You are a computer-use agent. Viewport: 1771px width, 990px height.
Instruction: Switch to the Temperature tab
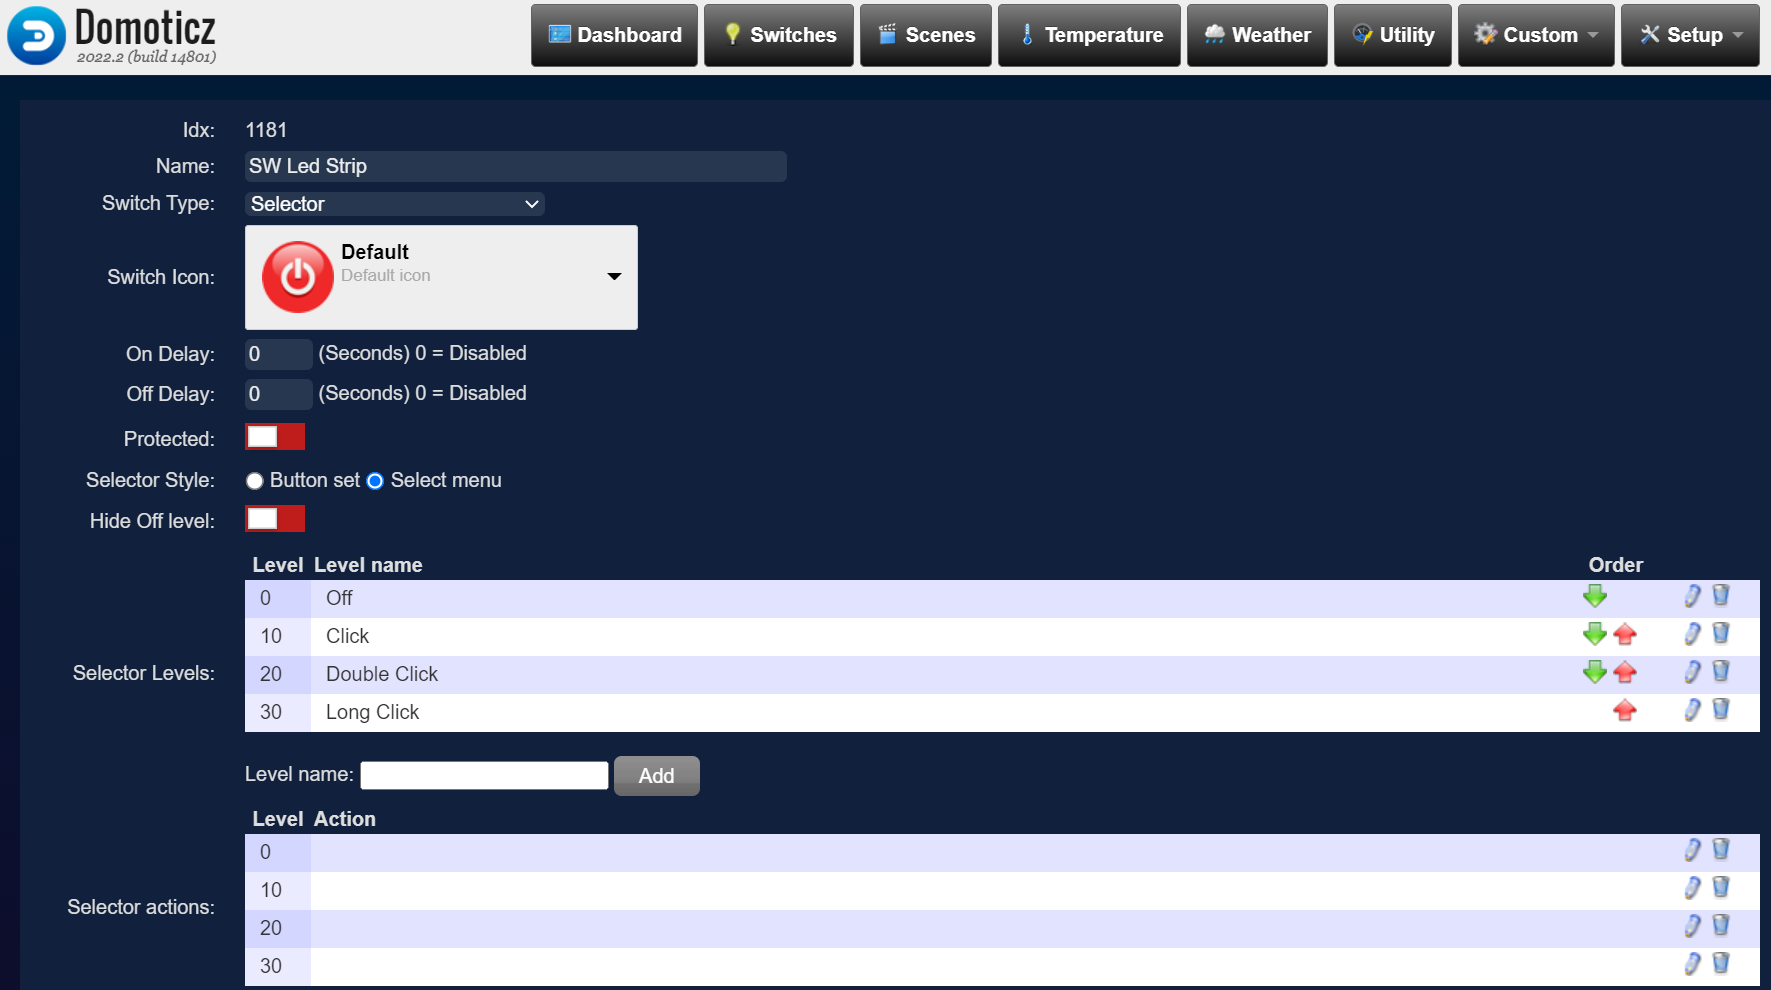tap(1089, 35)
